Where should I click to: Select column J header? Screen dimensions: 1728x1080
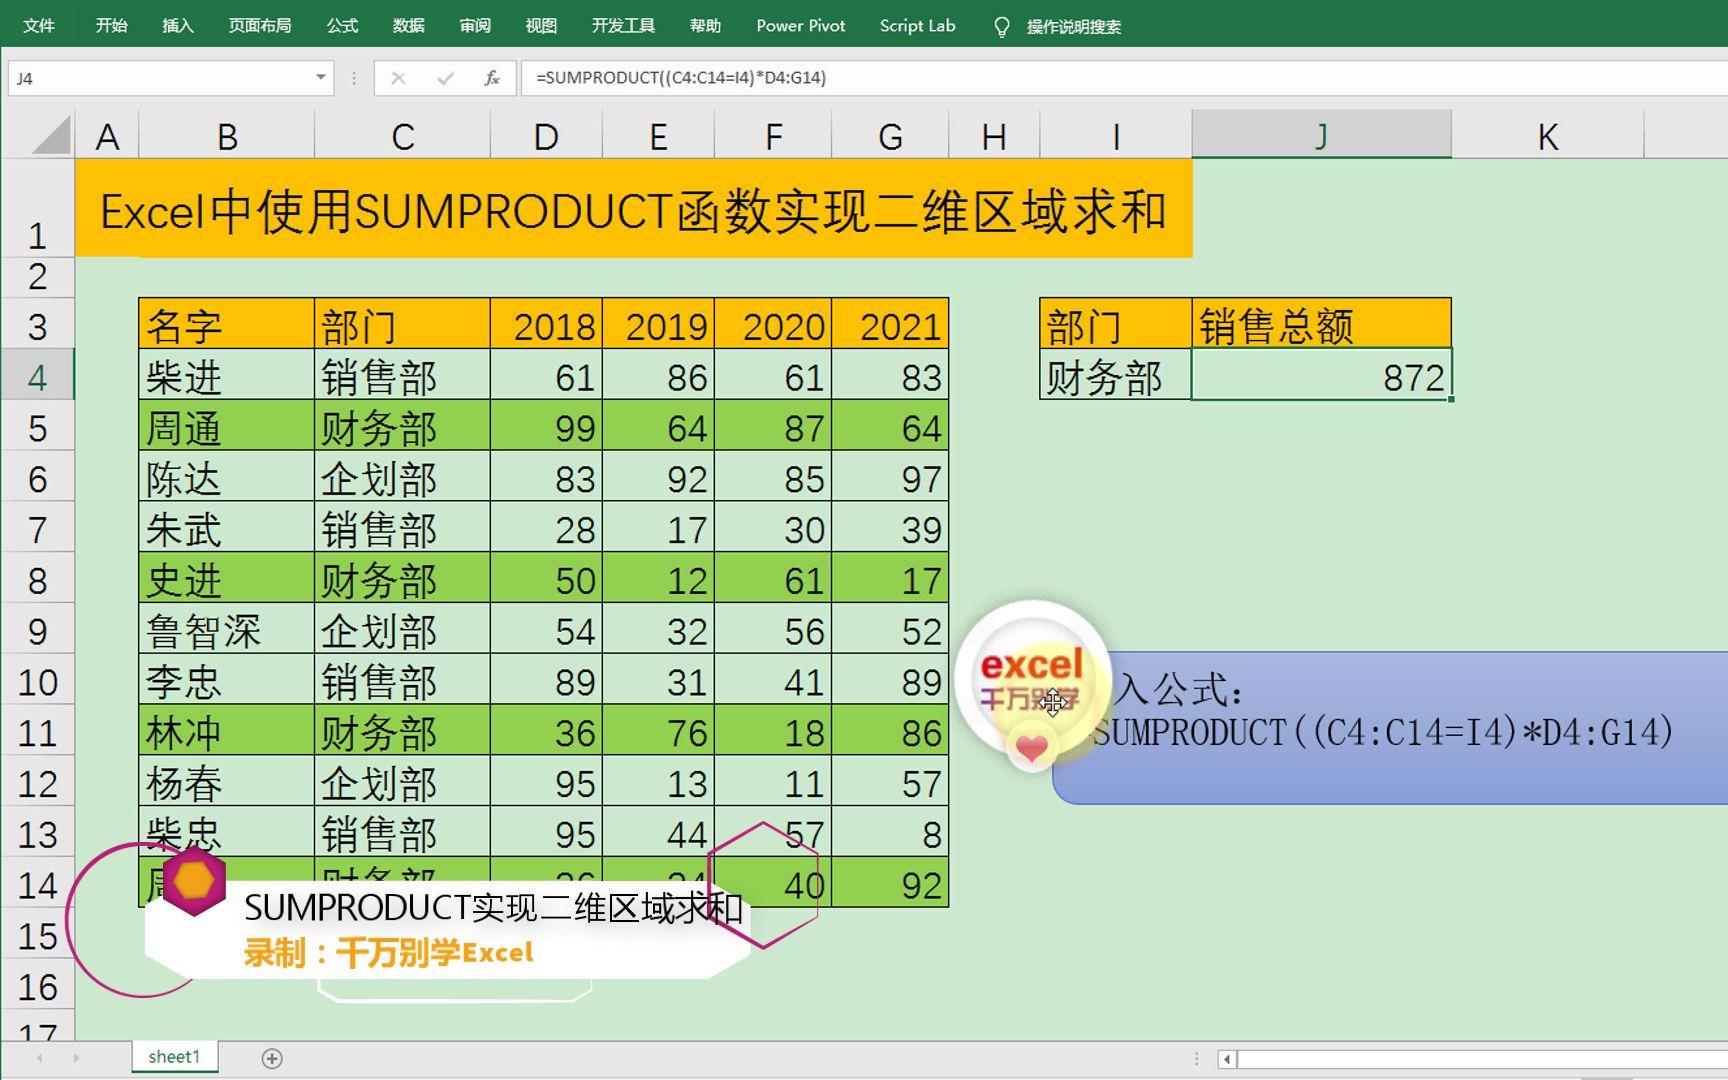[x=1321, y=136]
